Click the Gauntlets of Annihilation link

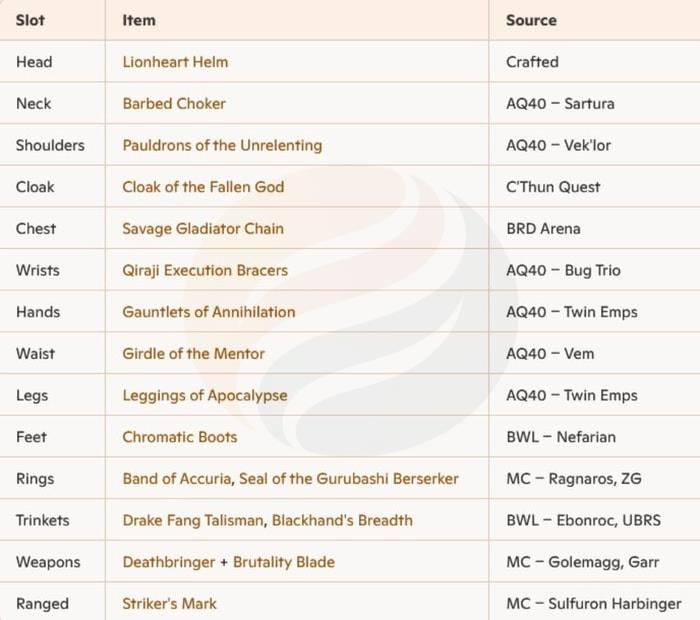209,312
